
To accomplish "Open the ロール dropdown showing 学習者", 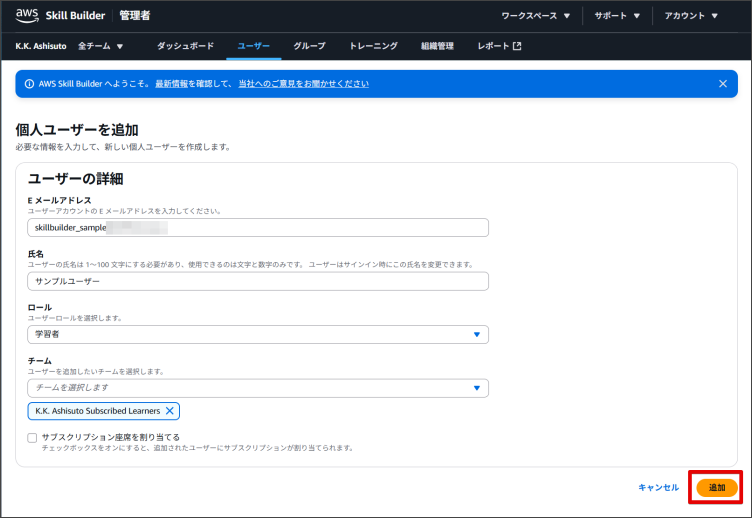I will pos(258,334).
